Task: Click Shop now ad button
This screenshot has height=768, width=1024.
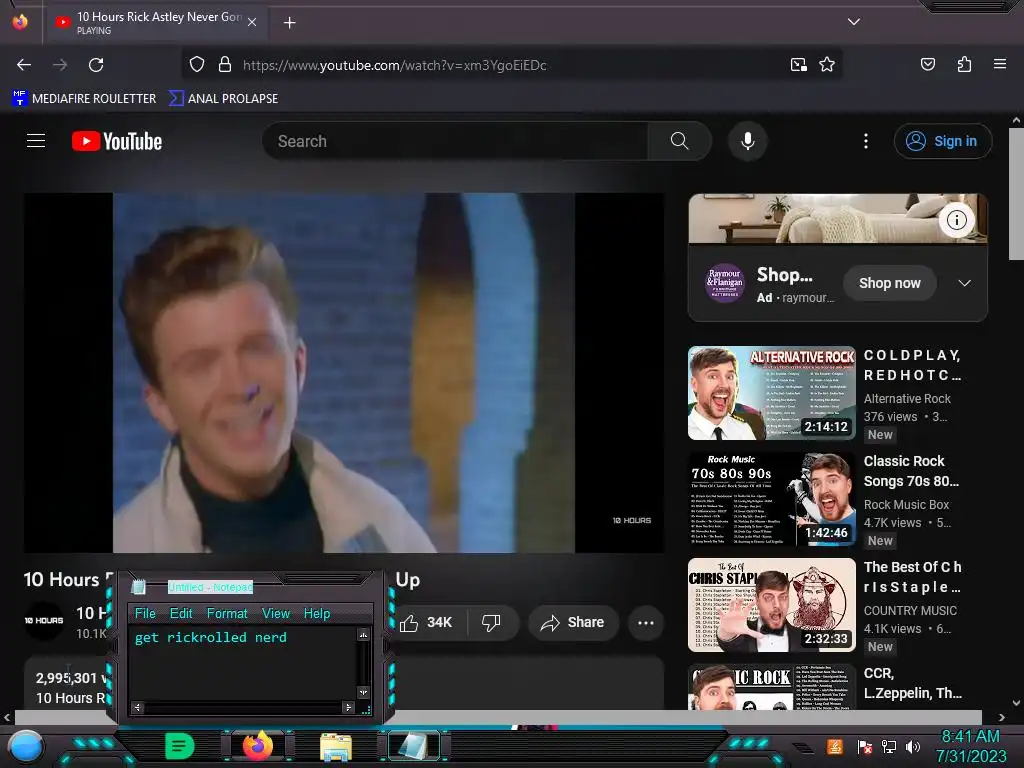Action: [x=889, y=283]
